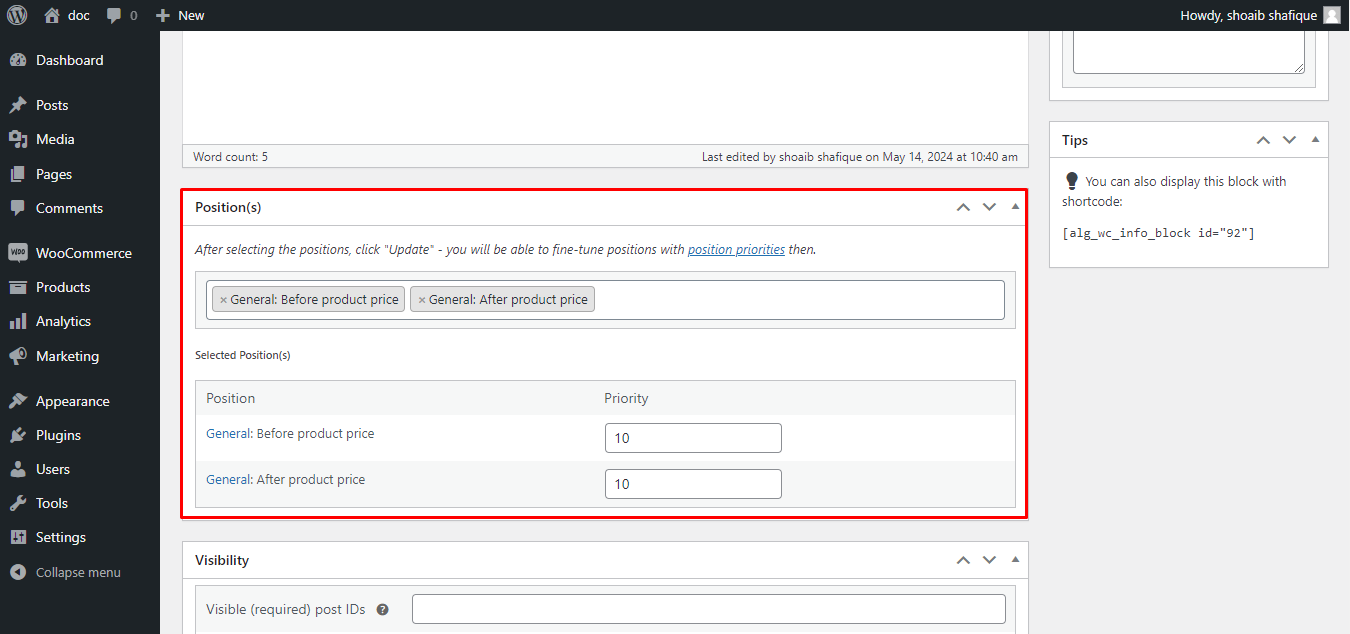Click the lightbulb tip icon
Viewport: 1350px width, 634px height.
[1072, 181]
